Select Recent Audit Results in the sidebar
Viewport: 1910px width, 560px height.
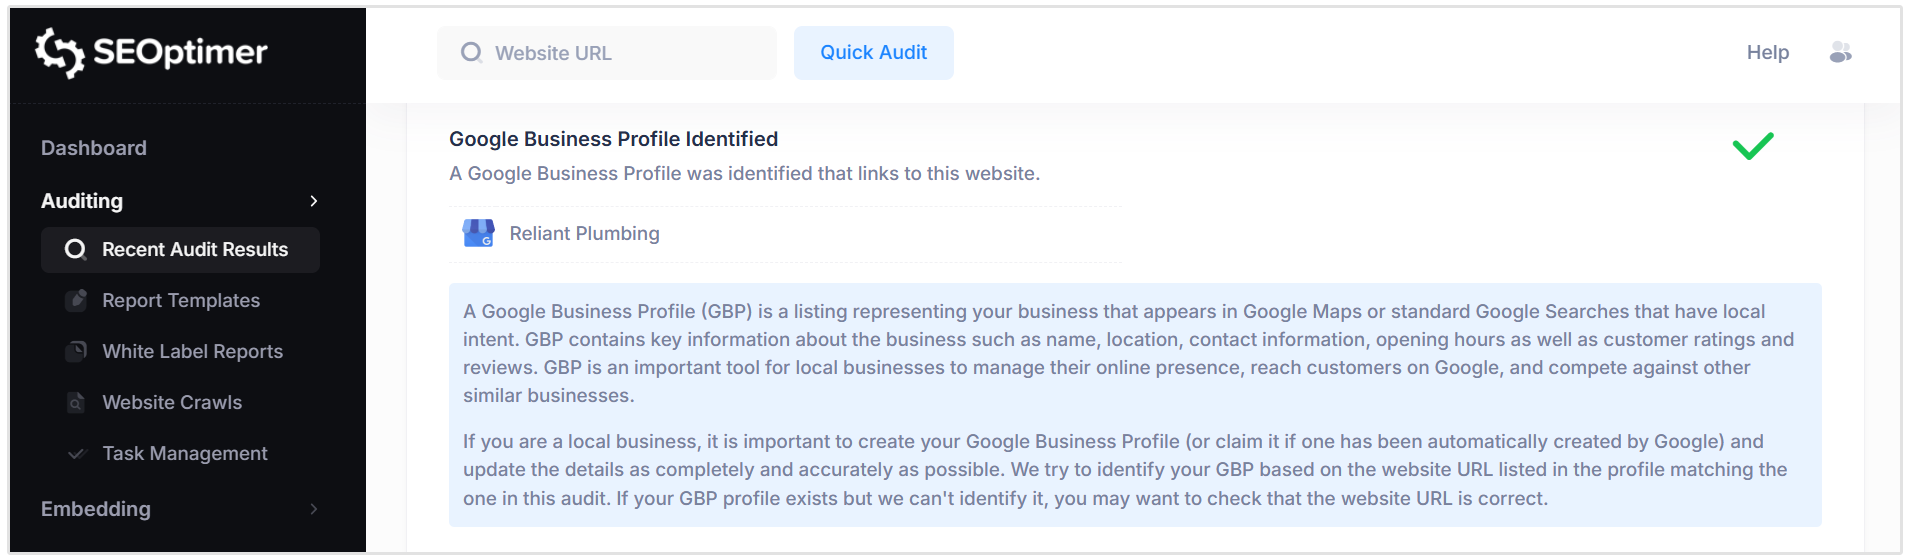(x=195, y=250)
